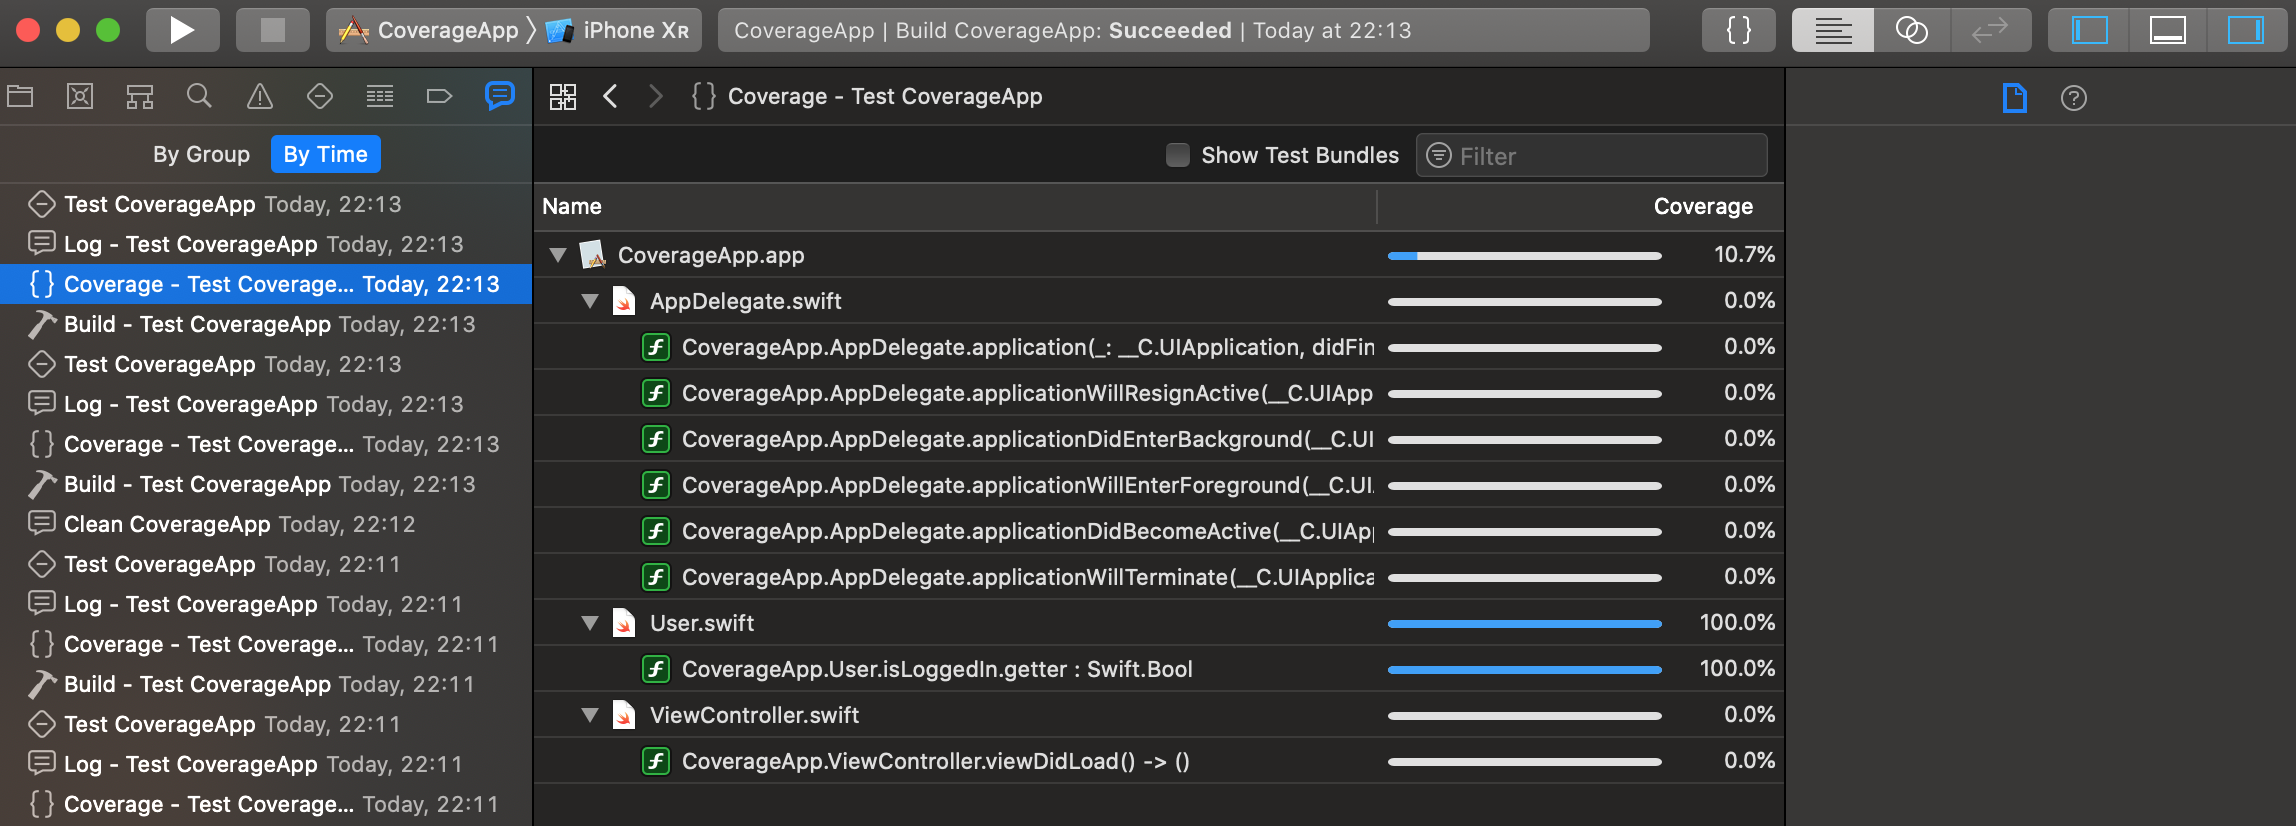2296x826 pixels.
Task: Select the User.swift file icon
Action: click(x=624, y=623)
